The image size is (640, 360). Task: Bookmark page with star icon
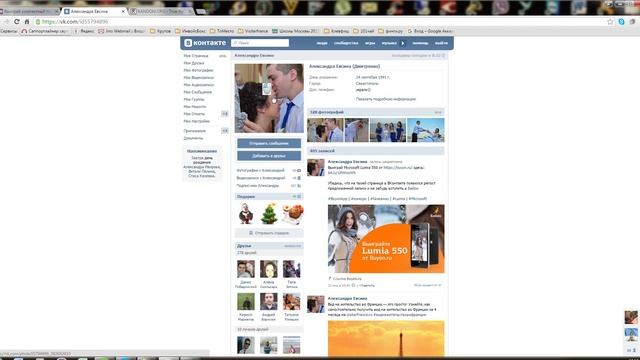click(610, 22)
